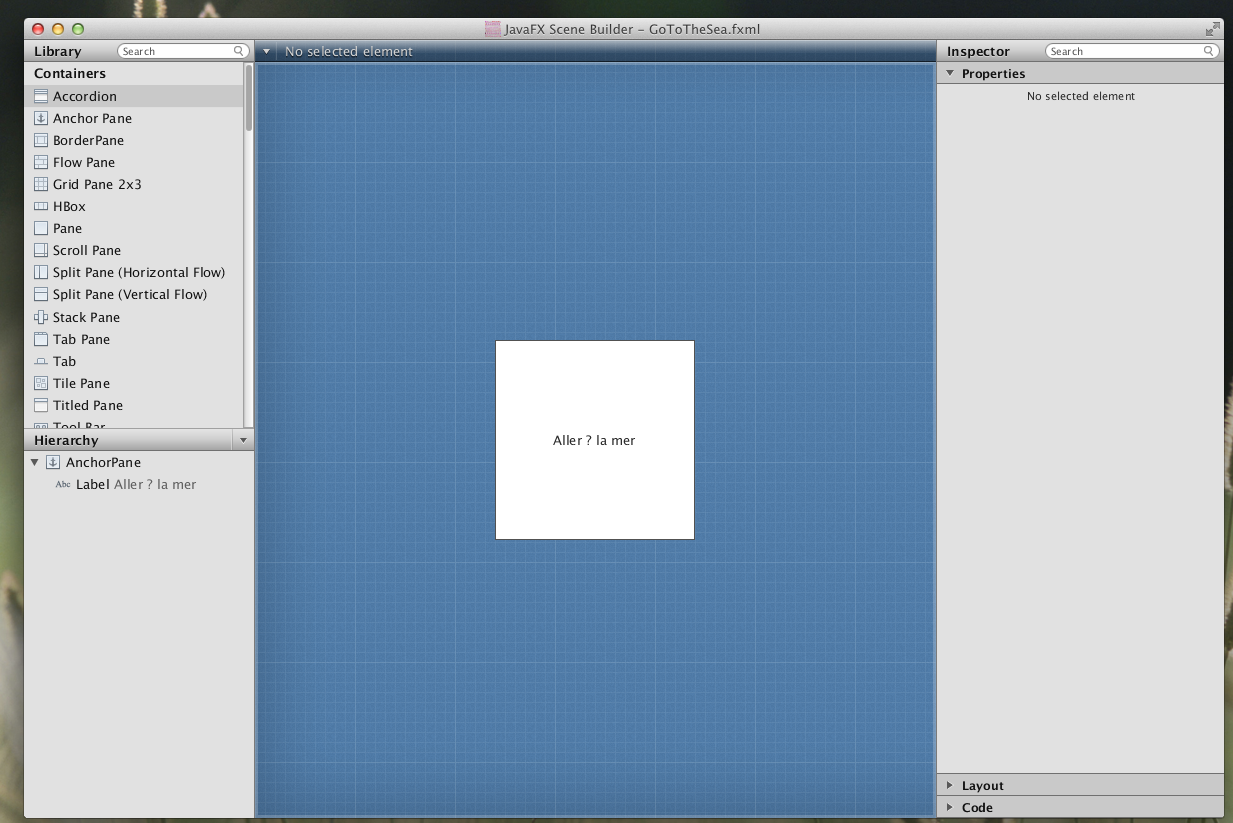Open the Hierarchy panel dropdown menu
The image size is (1233, 823).
tap(242, 440)
